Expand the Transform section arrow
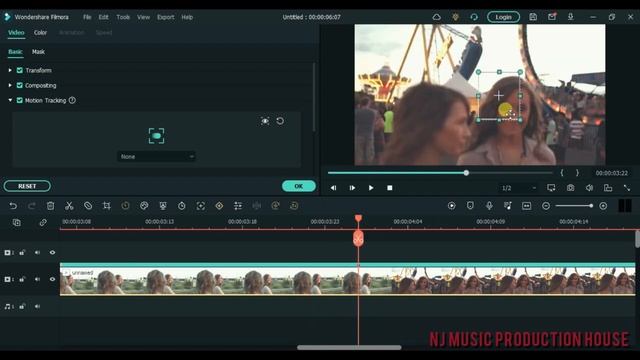 pyautogui.click(x=10, y=70)
